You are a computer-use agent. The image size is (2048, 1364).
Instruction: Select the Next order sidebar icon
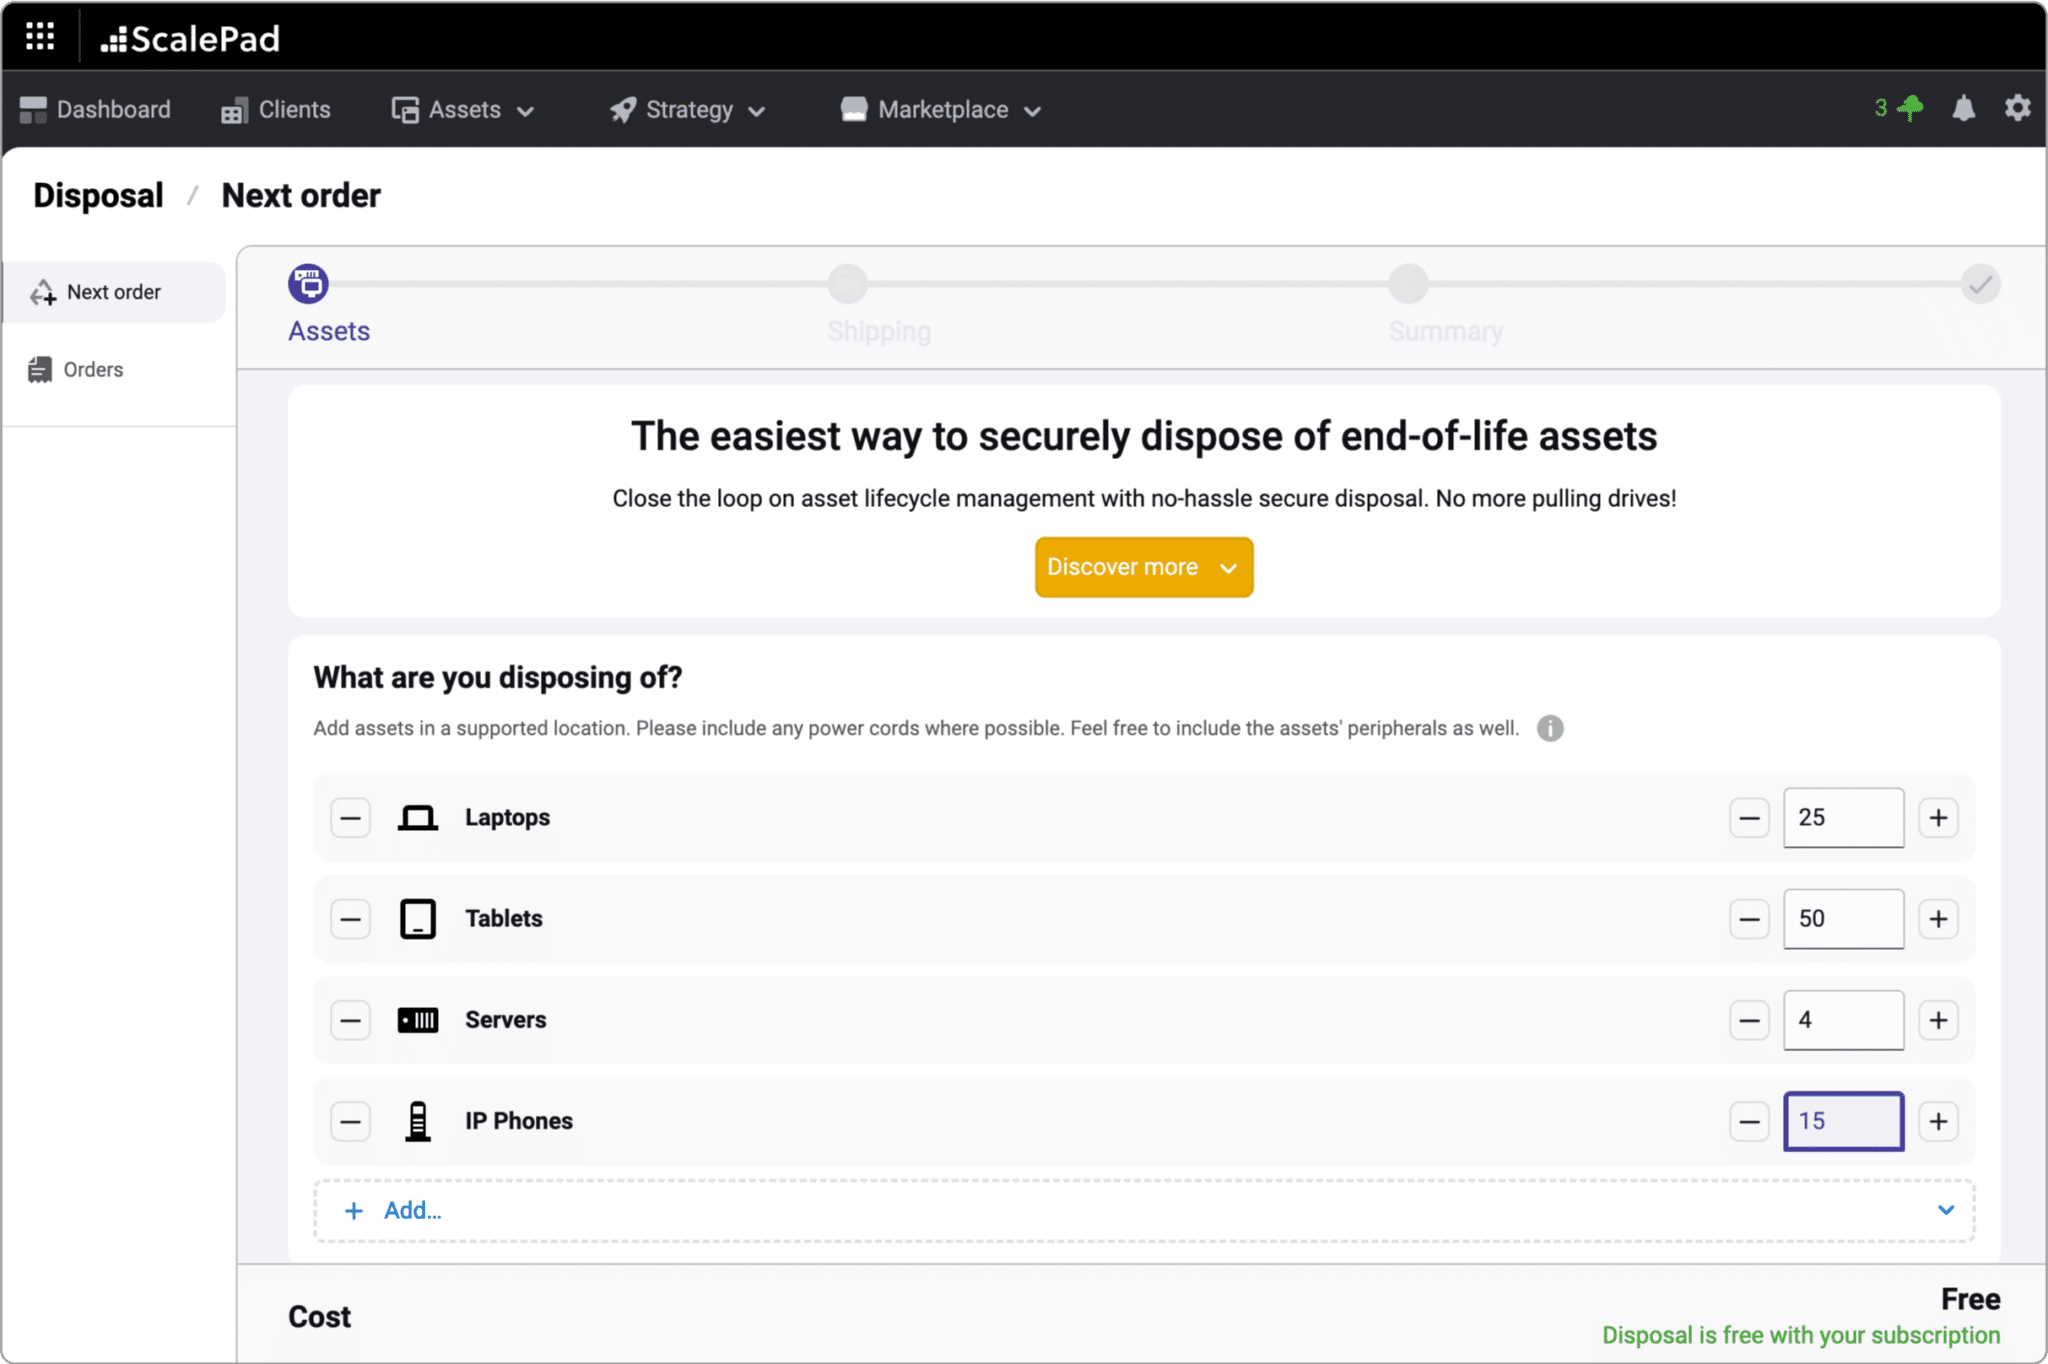click(44, 292)
